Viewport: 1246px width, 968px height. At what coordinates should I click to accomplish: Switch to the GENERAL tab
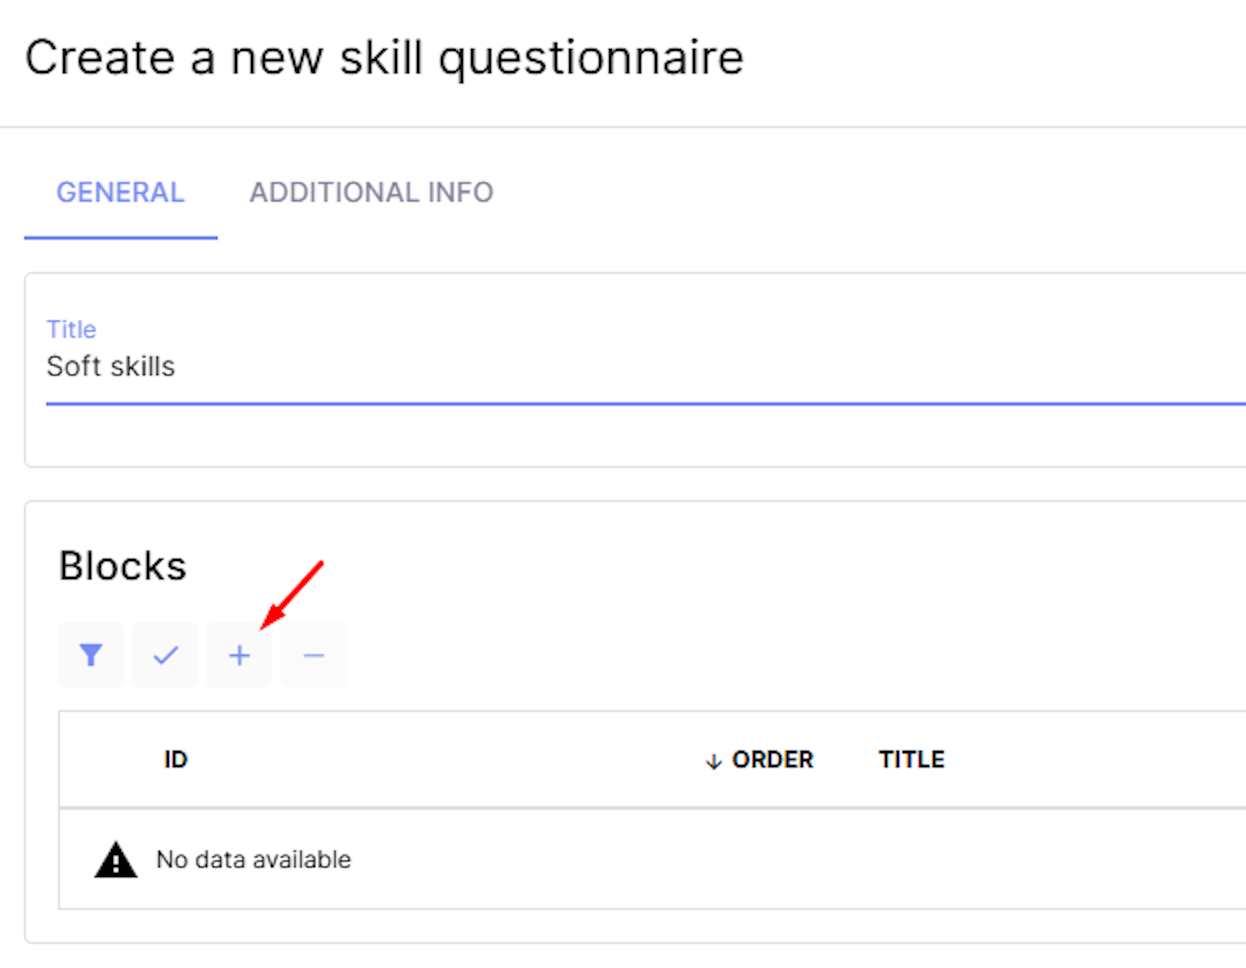pos(120,192)
